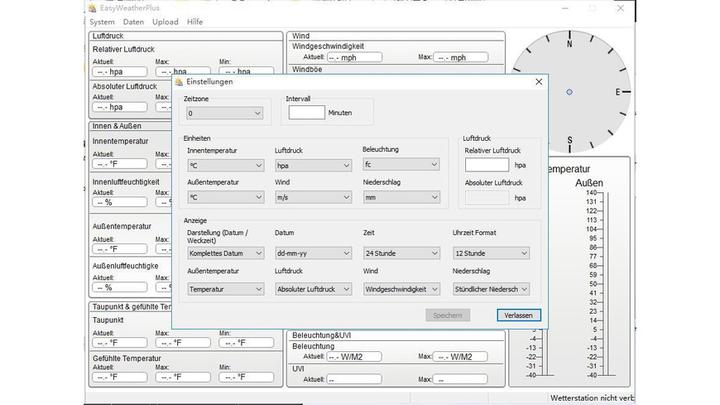Open the Darstellung dropdown showing Komplettes Datum
The height and width of the screenshot is (405, 720).
(x=225, y=253)
